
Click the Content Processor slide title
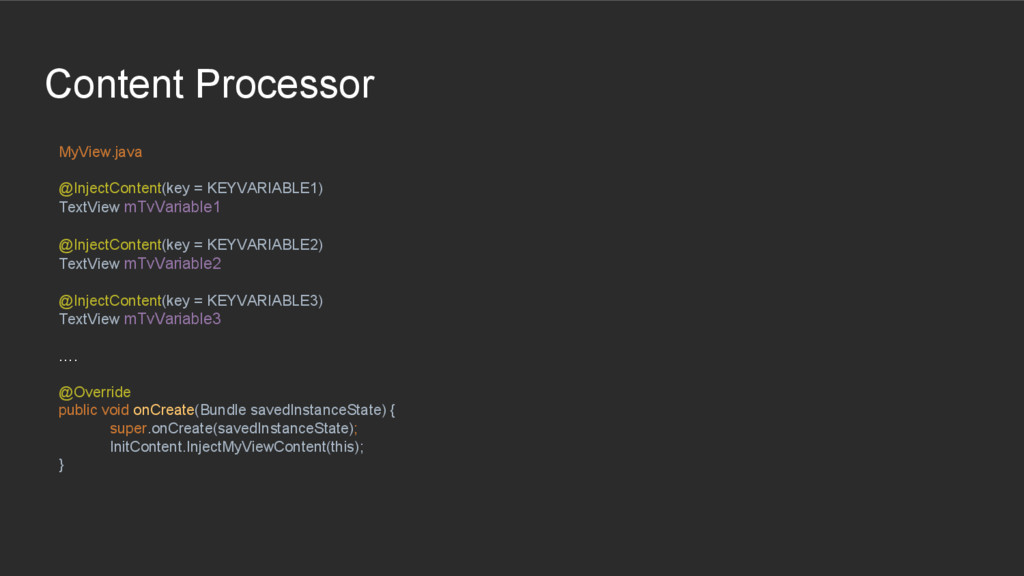point(209,84)
